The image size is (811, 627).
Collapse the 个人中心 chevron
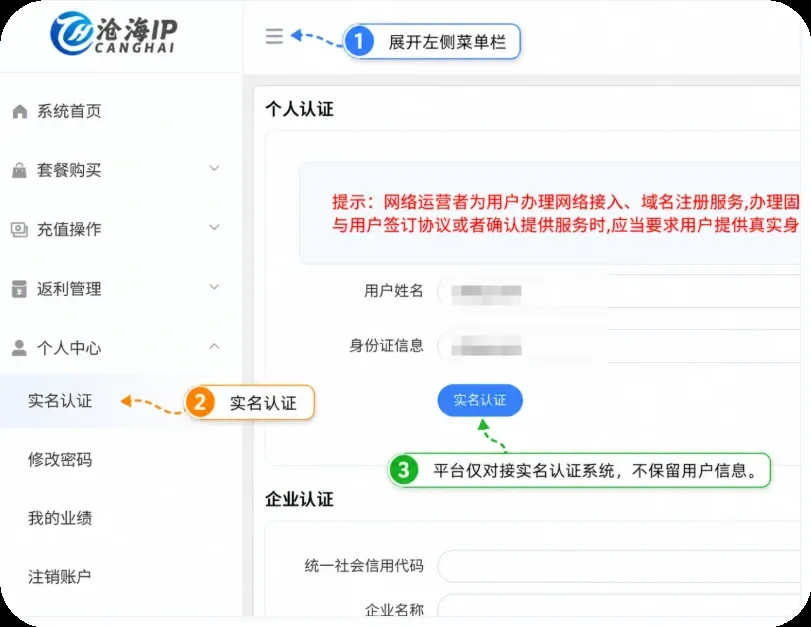tap(214, 346)
